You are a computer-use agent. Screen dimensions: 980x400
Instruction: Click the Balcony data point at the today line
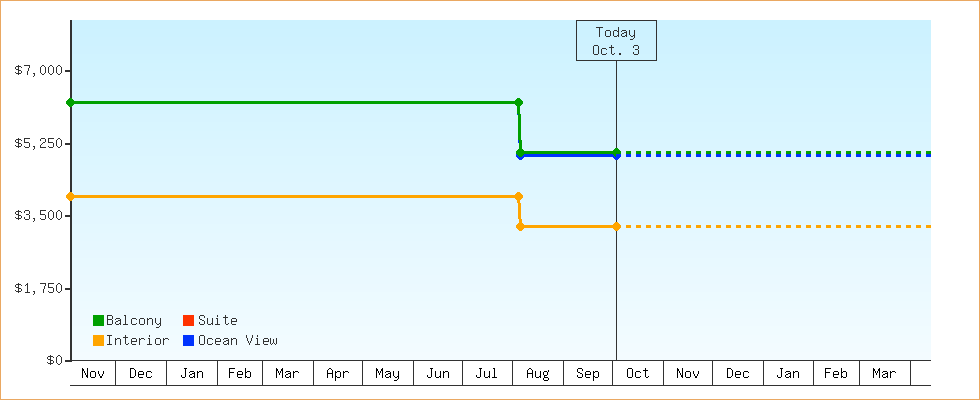point(616,152)
